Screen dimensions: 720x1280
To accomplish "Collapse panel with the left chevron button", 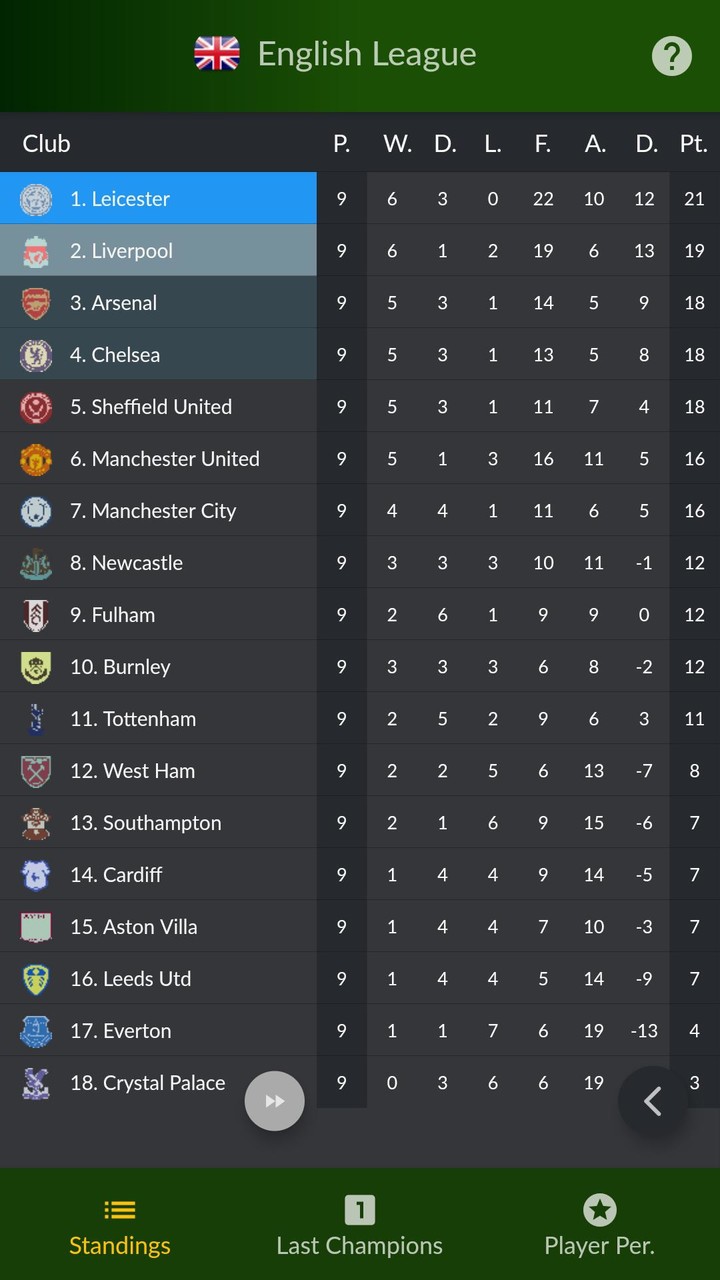I will click(653, 1101).
